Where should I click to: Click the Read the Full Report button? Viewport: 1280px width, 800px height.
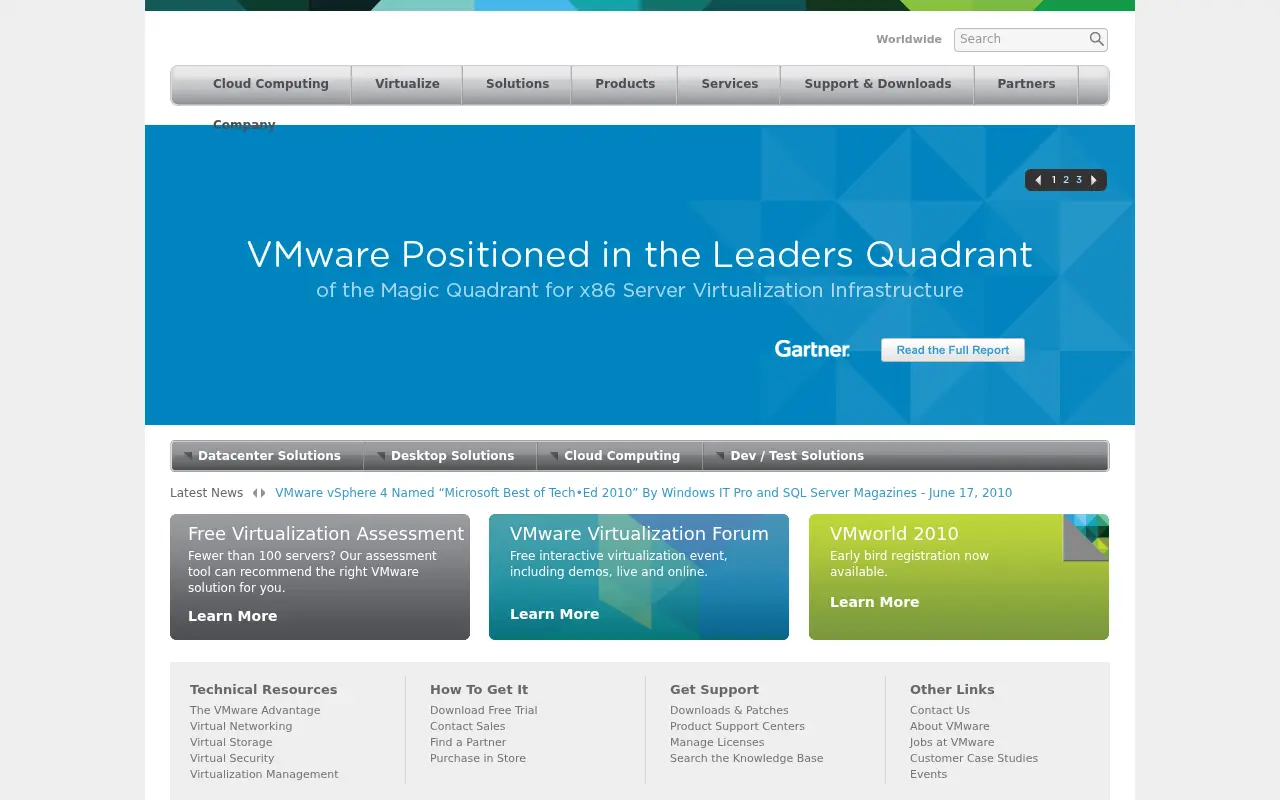pos(953,350)
